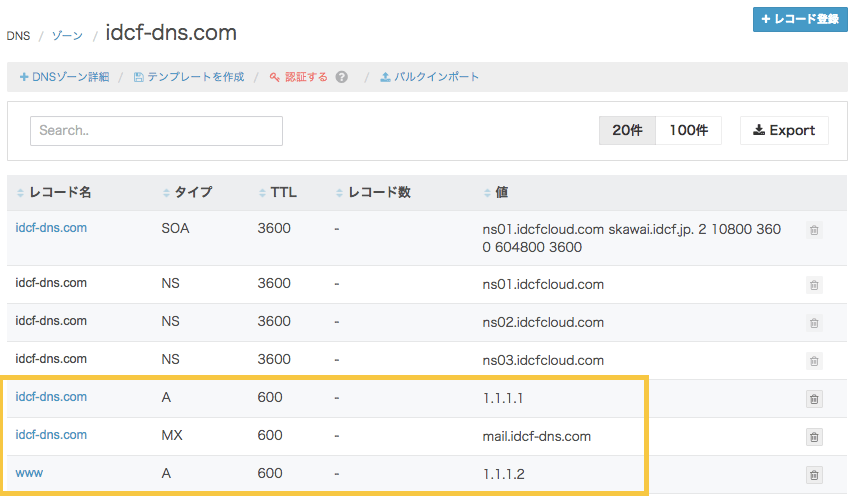
Task: Click the DNS breadcrumb text
Action: [x=18, y=36]
